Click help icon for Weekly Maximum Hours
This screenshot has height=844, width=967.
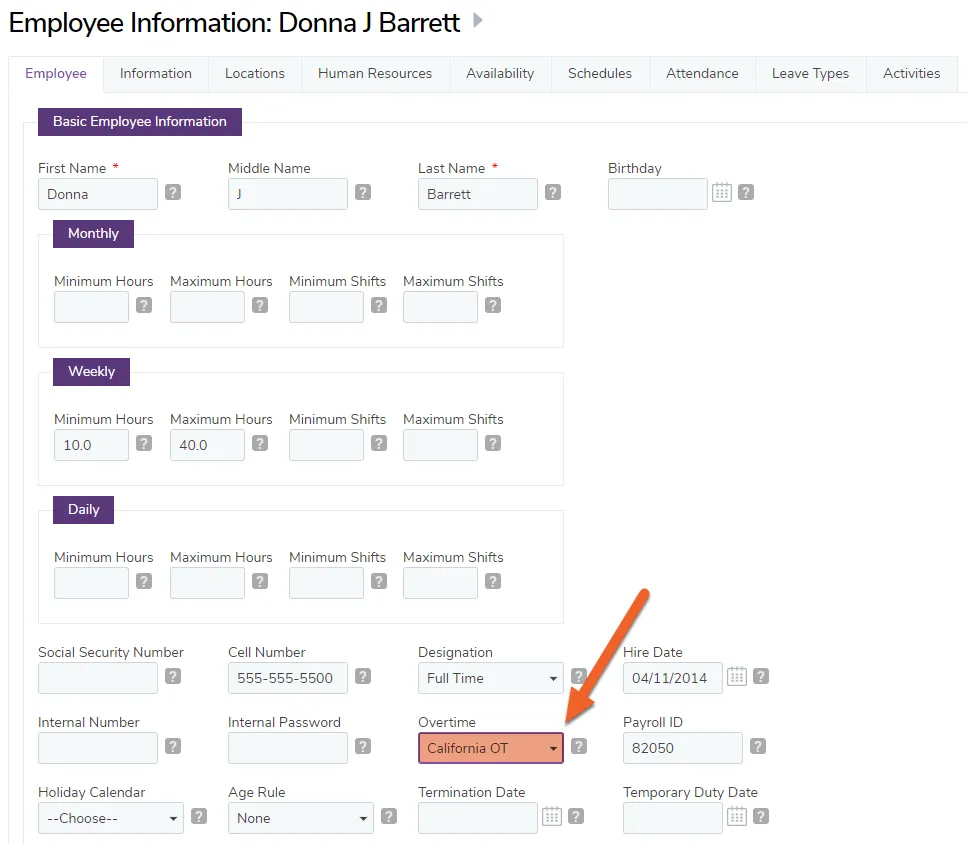(260, 443)
